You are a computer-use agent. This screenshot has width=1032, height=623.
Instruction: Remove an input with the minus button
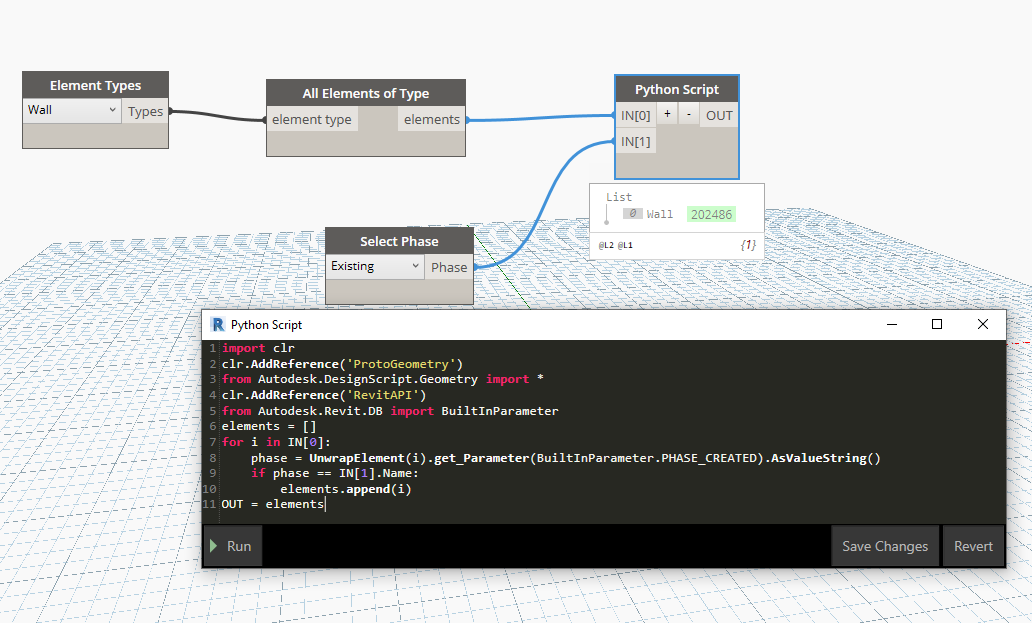(688, 114)
